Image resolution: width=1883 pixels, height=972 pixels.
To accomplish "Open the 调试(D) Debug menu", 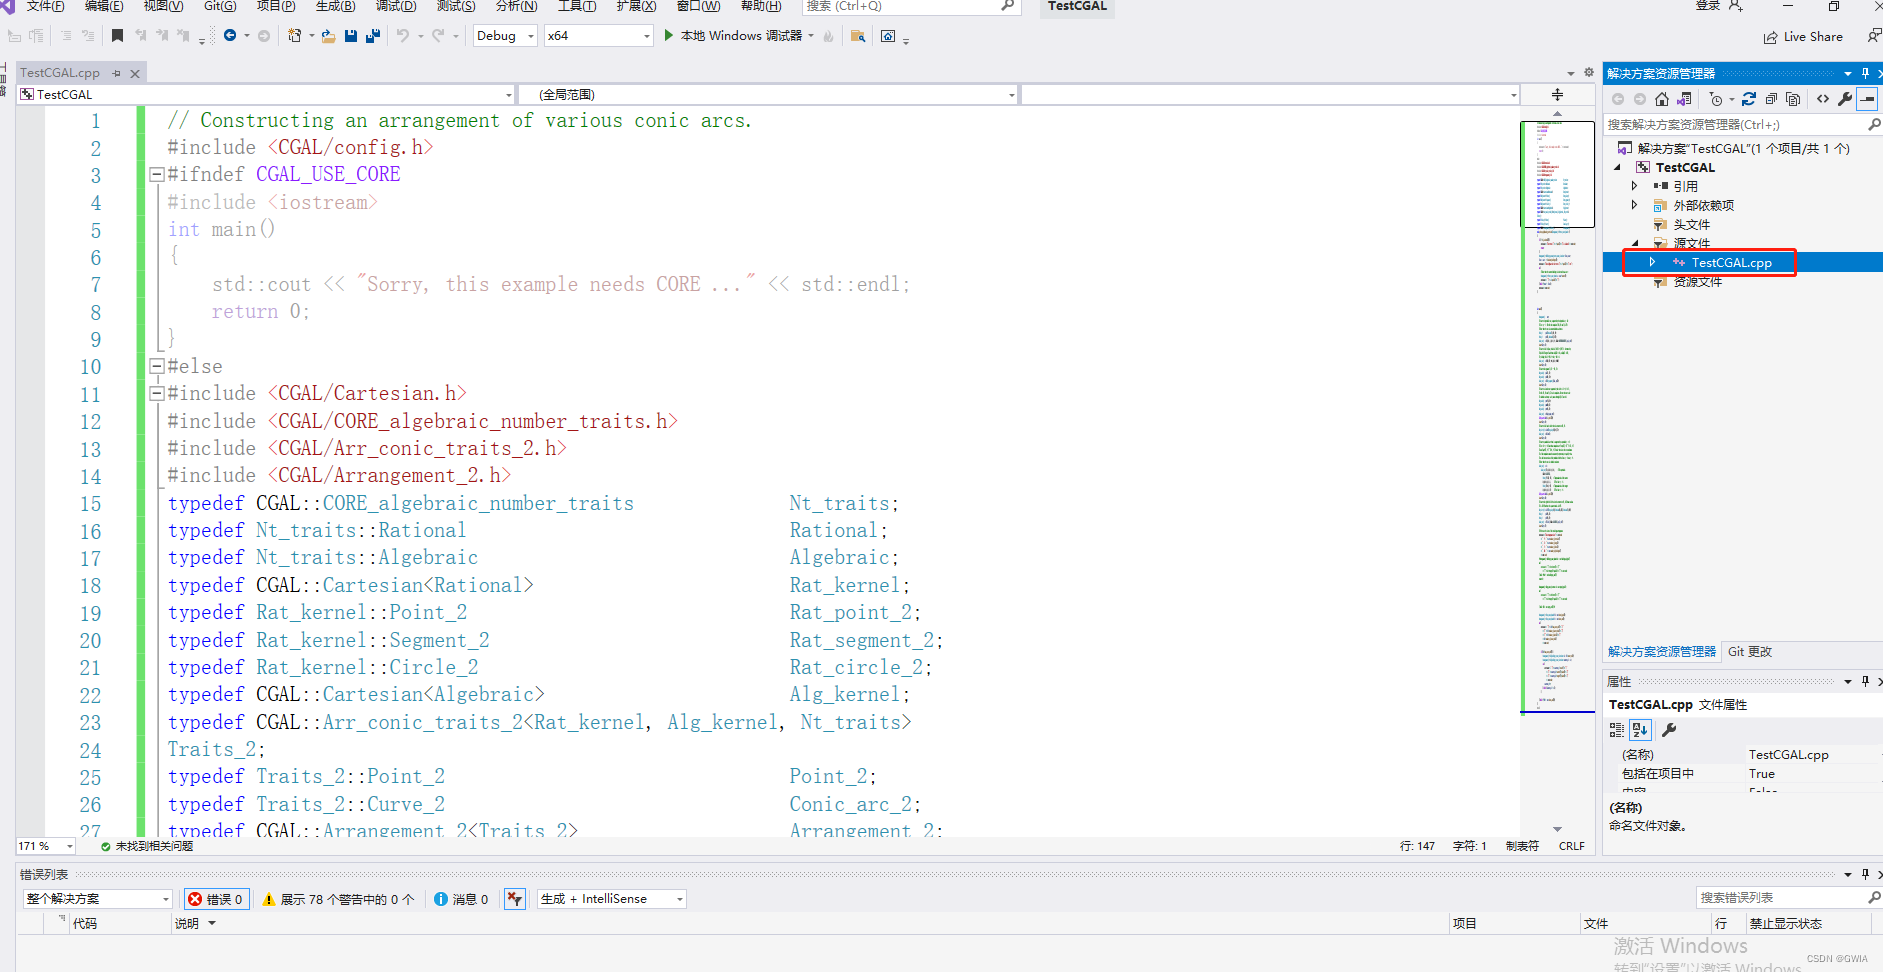I will tap(396, 6).
